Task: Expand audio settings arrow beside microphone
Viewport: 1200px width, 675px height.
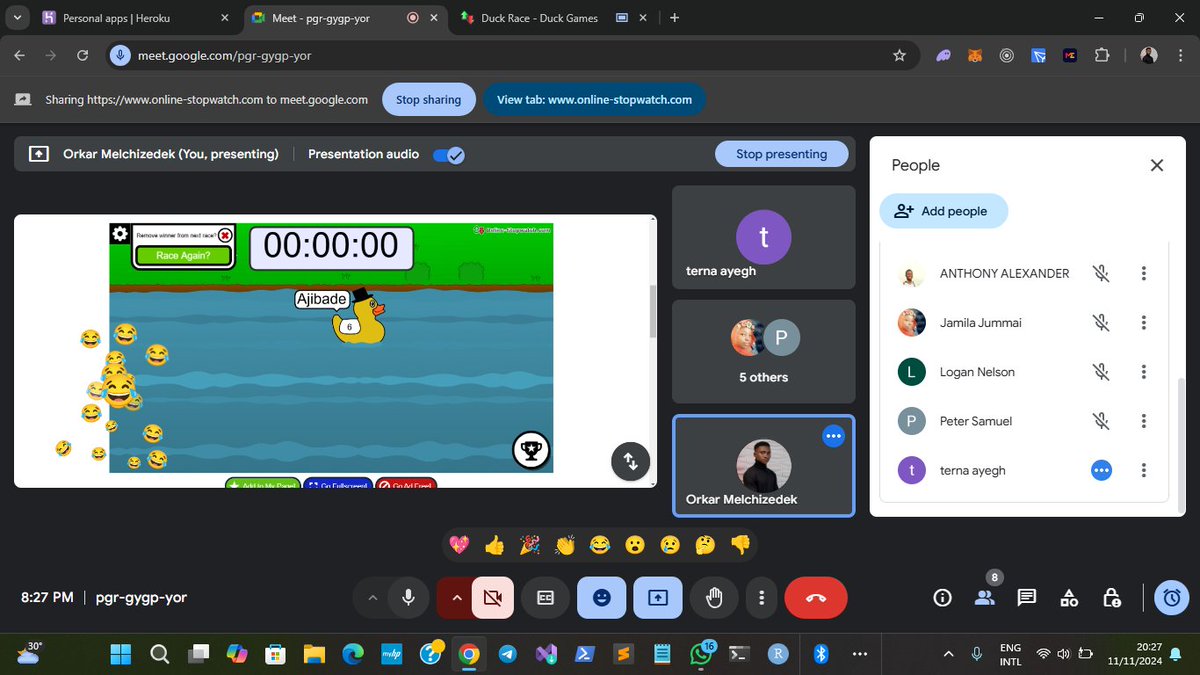Action: tap(372, 598)
